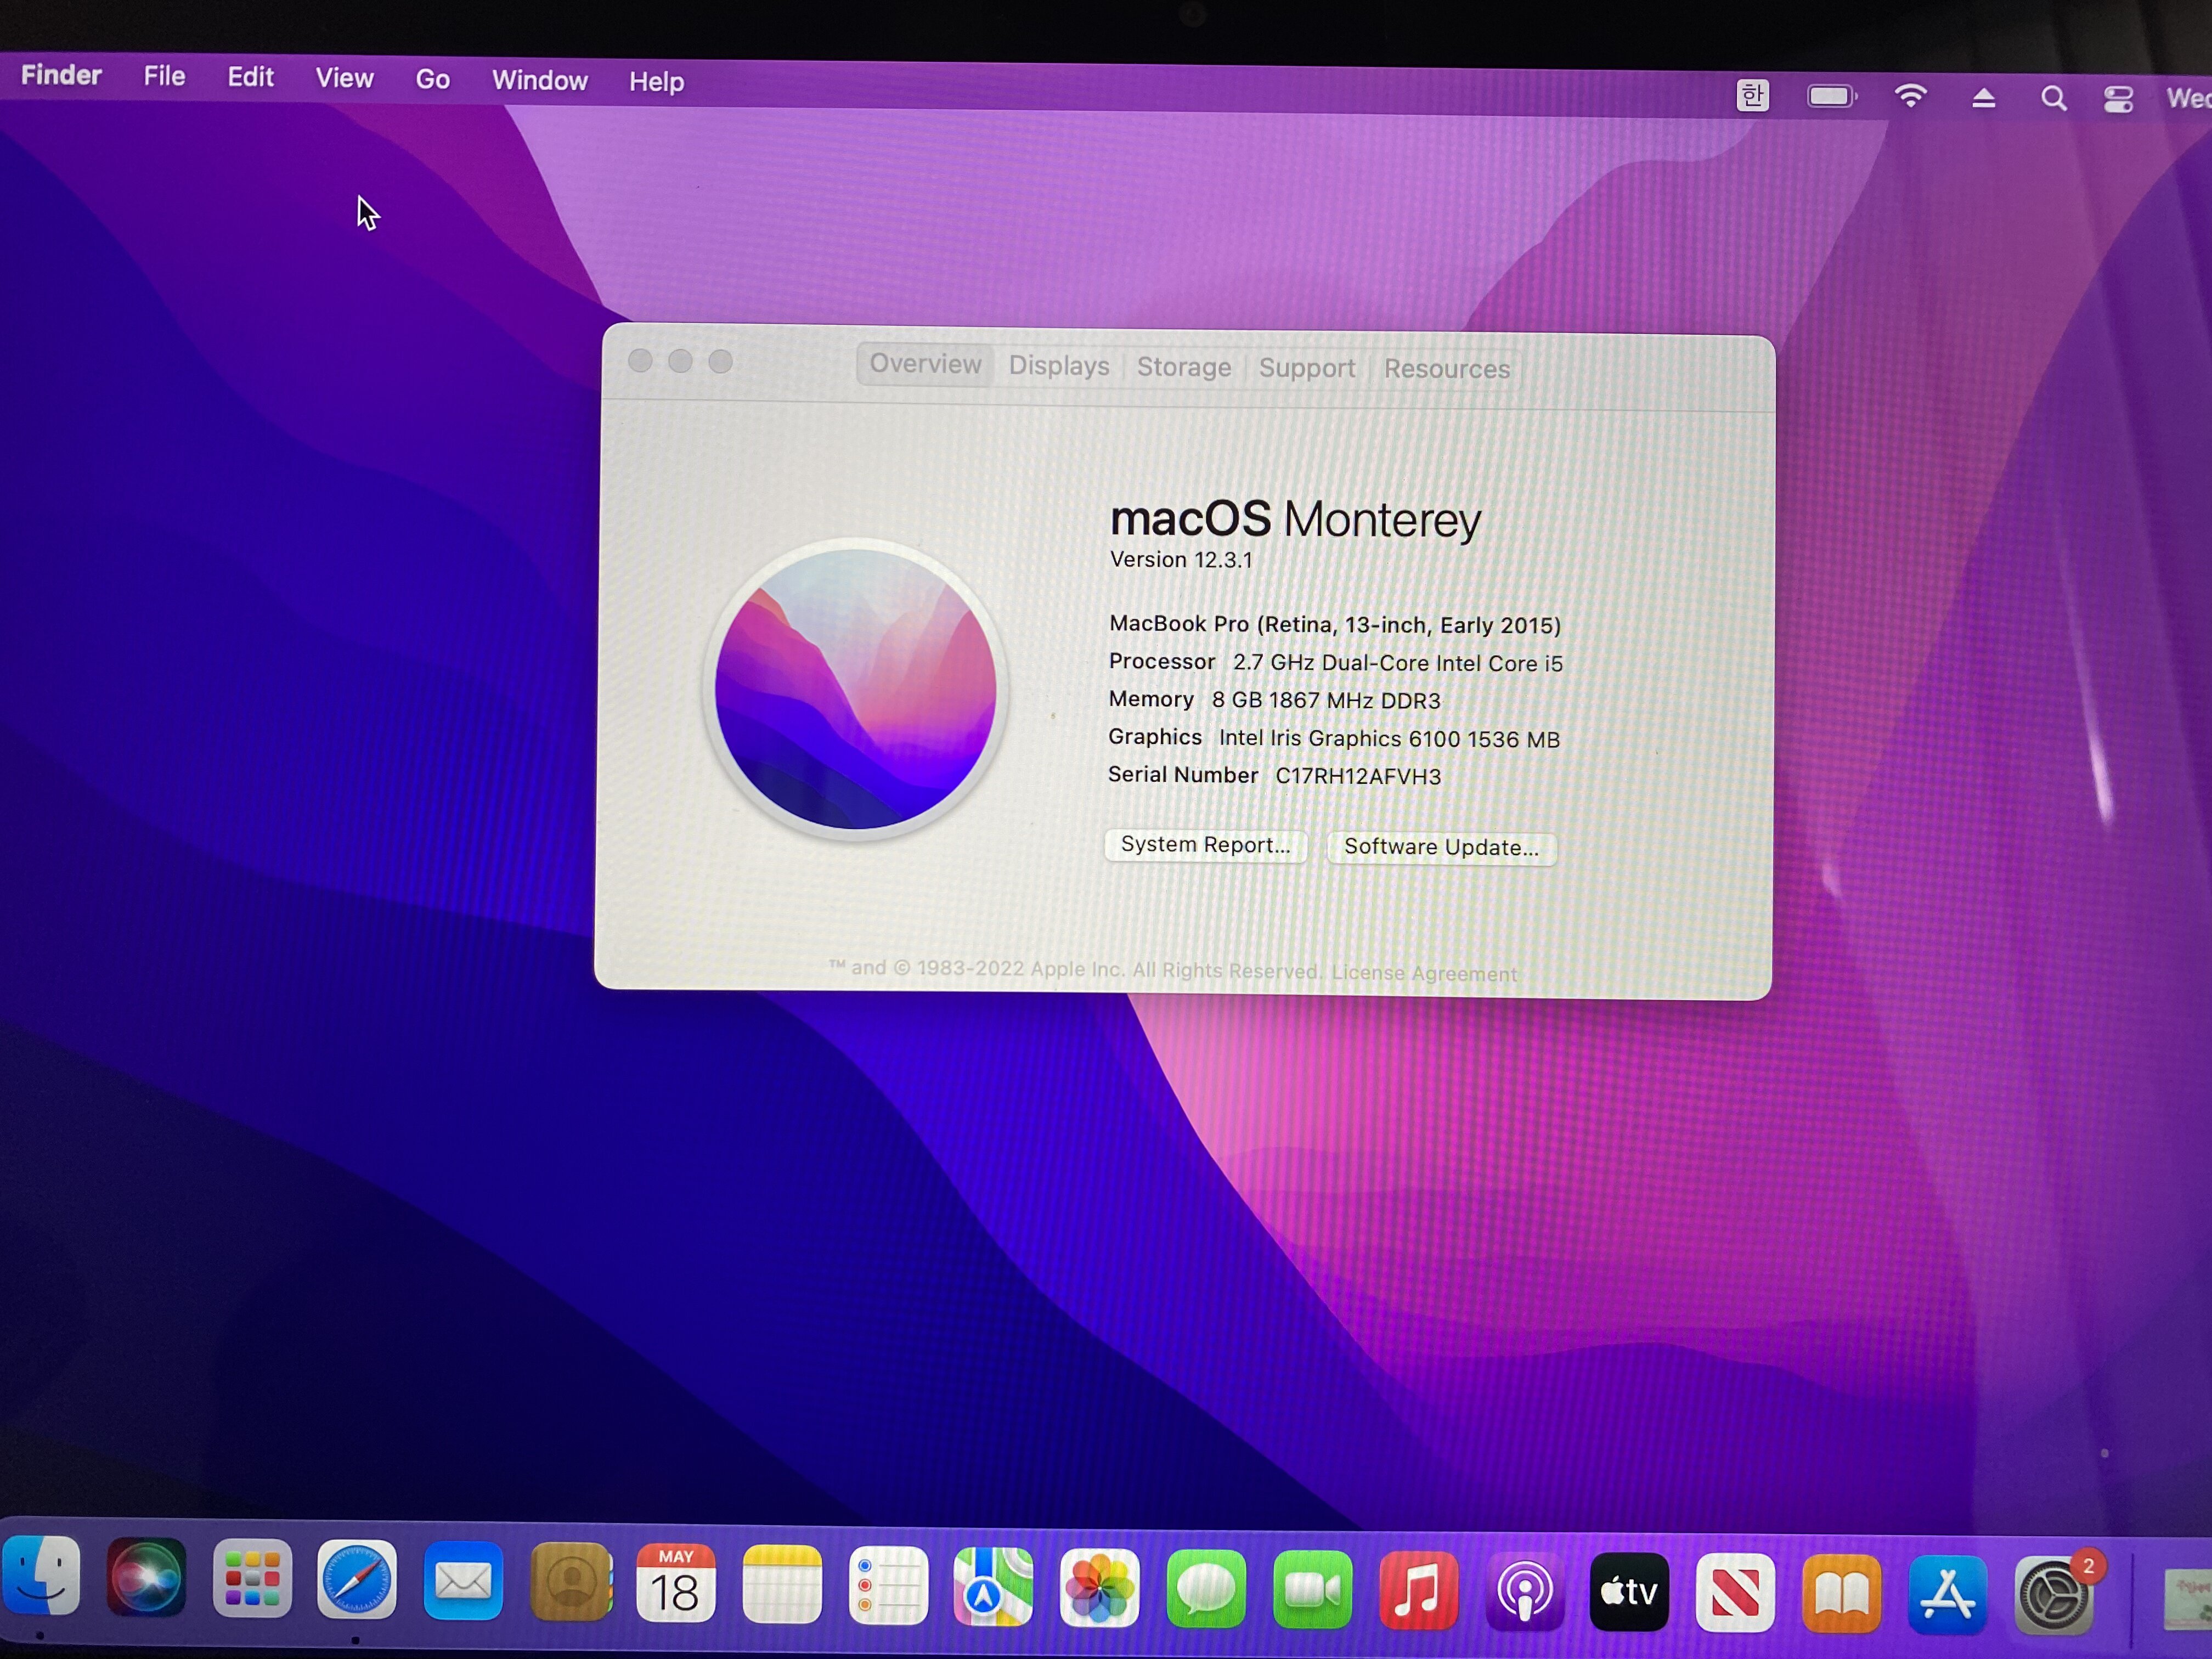Click memory value 8 GB 1867 MHz DDR3
The height and width of the screenshot is (1659, 2212).
coord(1326,700)
